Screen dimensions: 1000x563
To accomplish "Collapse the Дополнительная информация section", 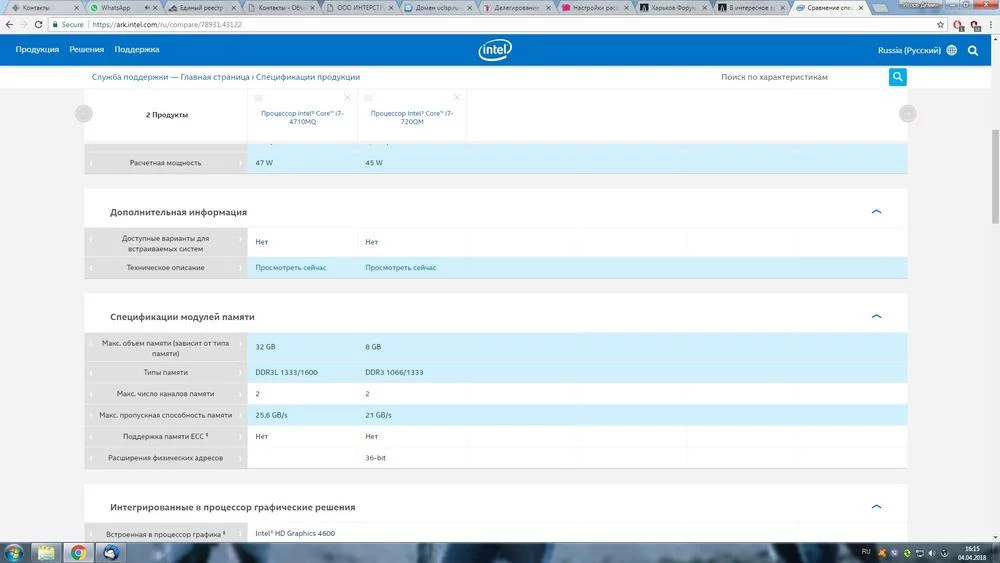I will click(x=876, y=212).
